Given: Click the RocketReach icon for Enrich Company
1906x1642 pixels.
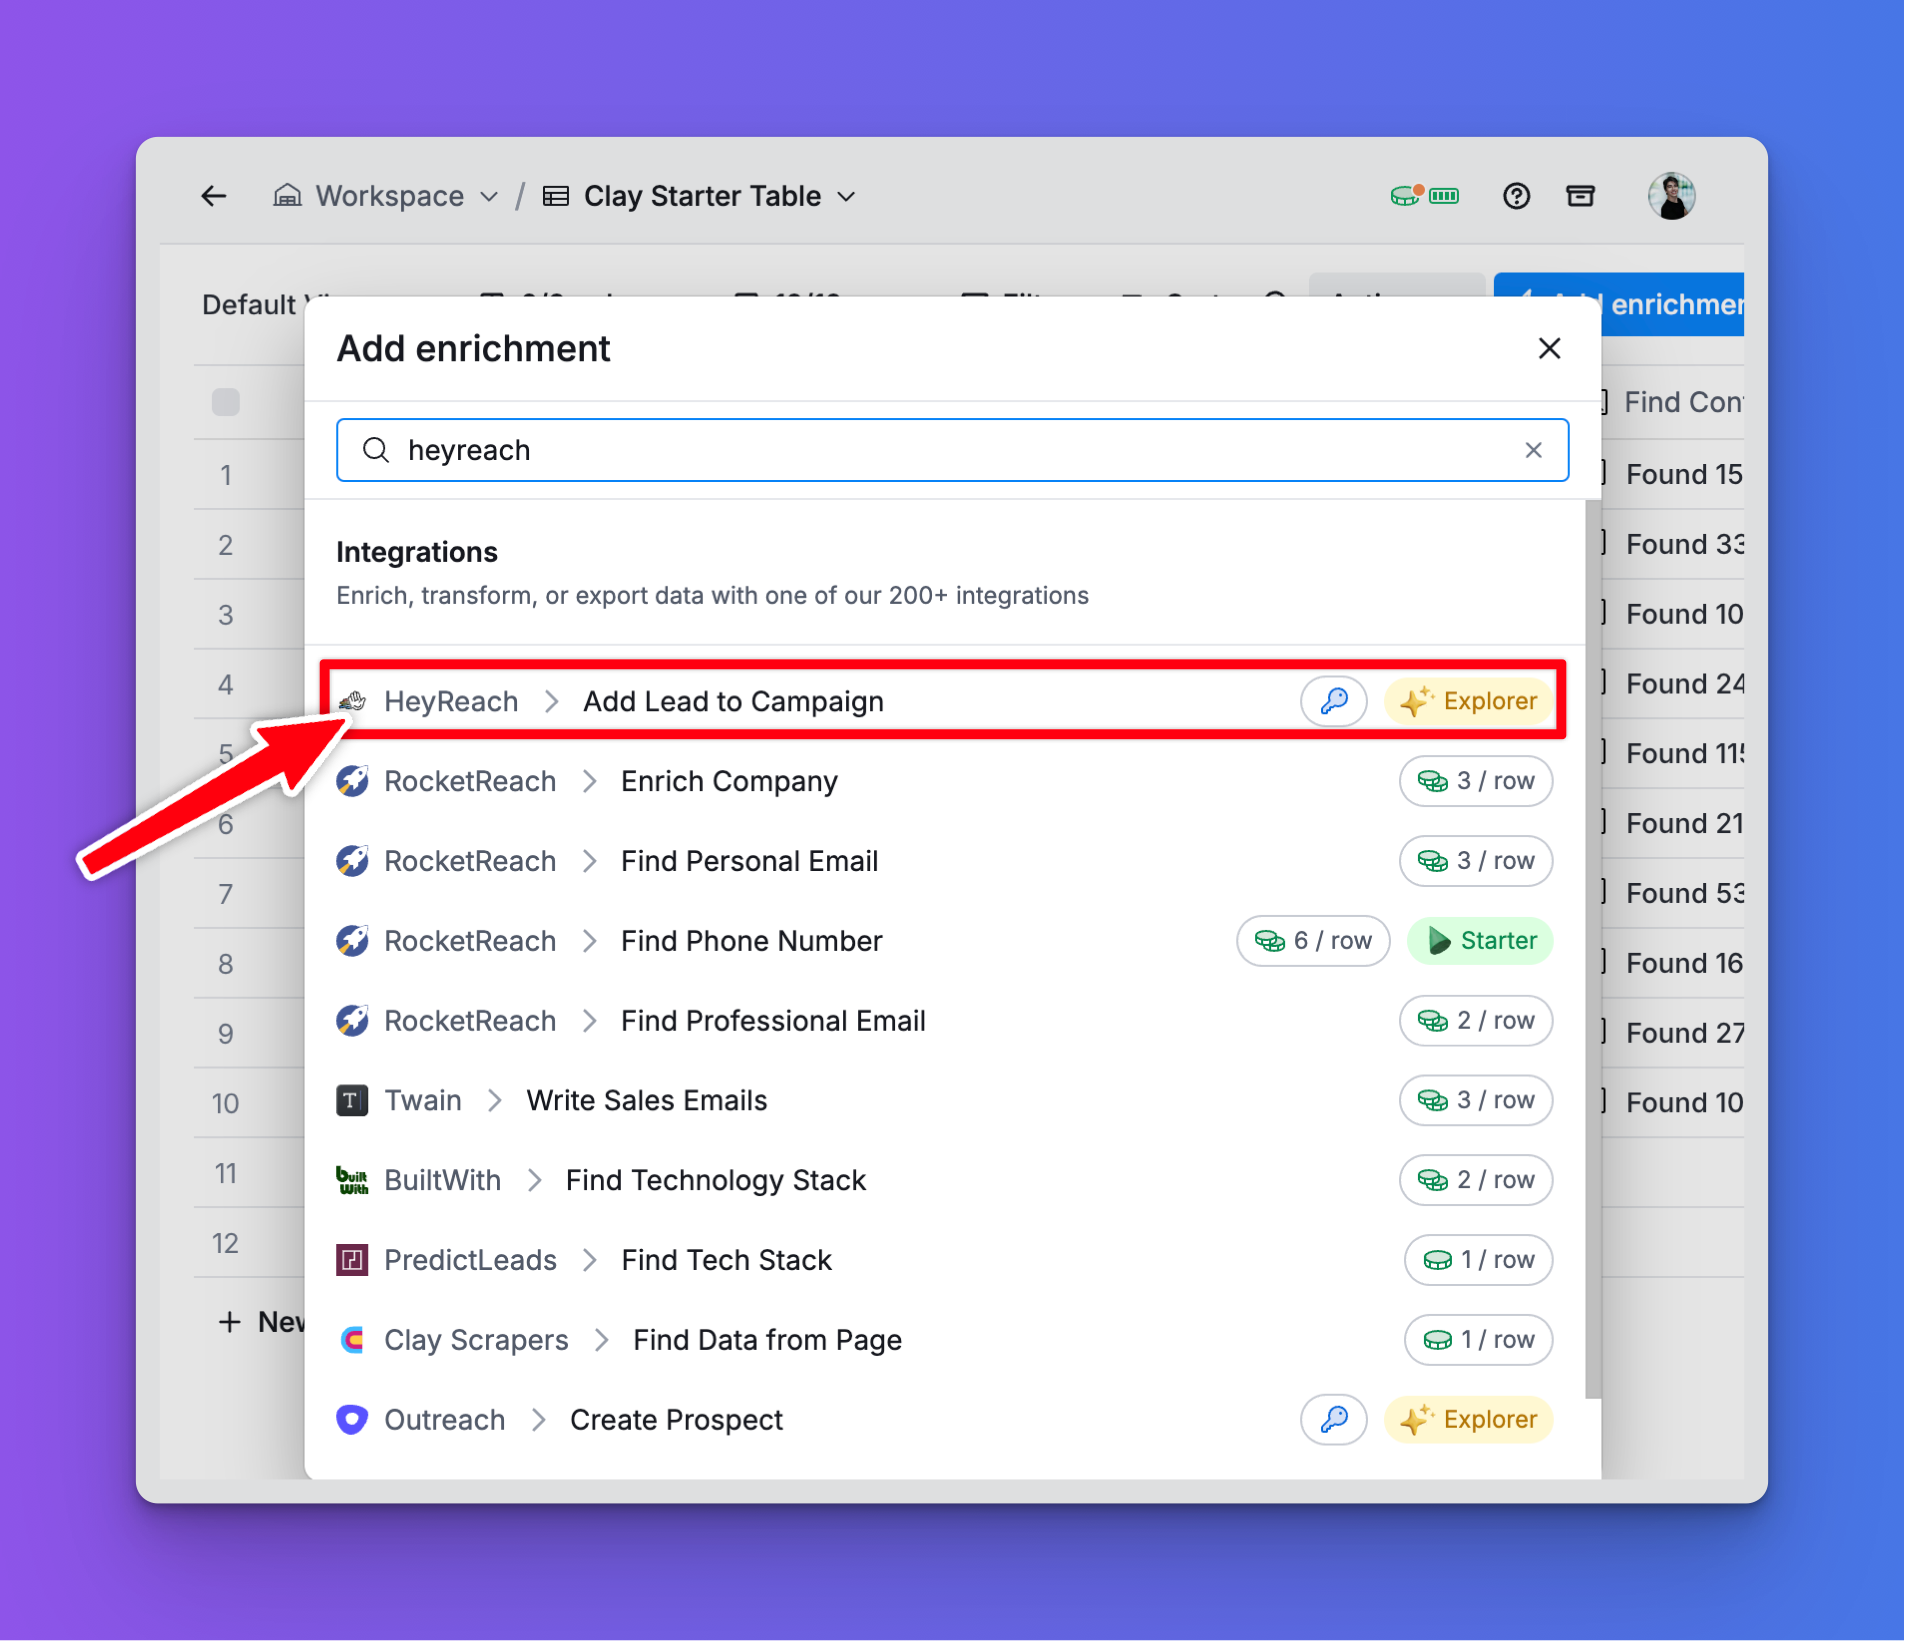Looking at the screenshot, I should coord(352,781).
